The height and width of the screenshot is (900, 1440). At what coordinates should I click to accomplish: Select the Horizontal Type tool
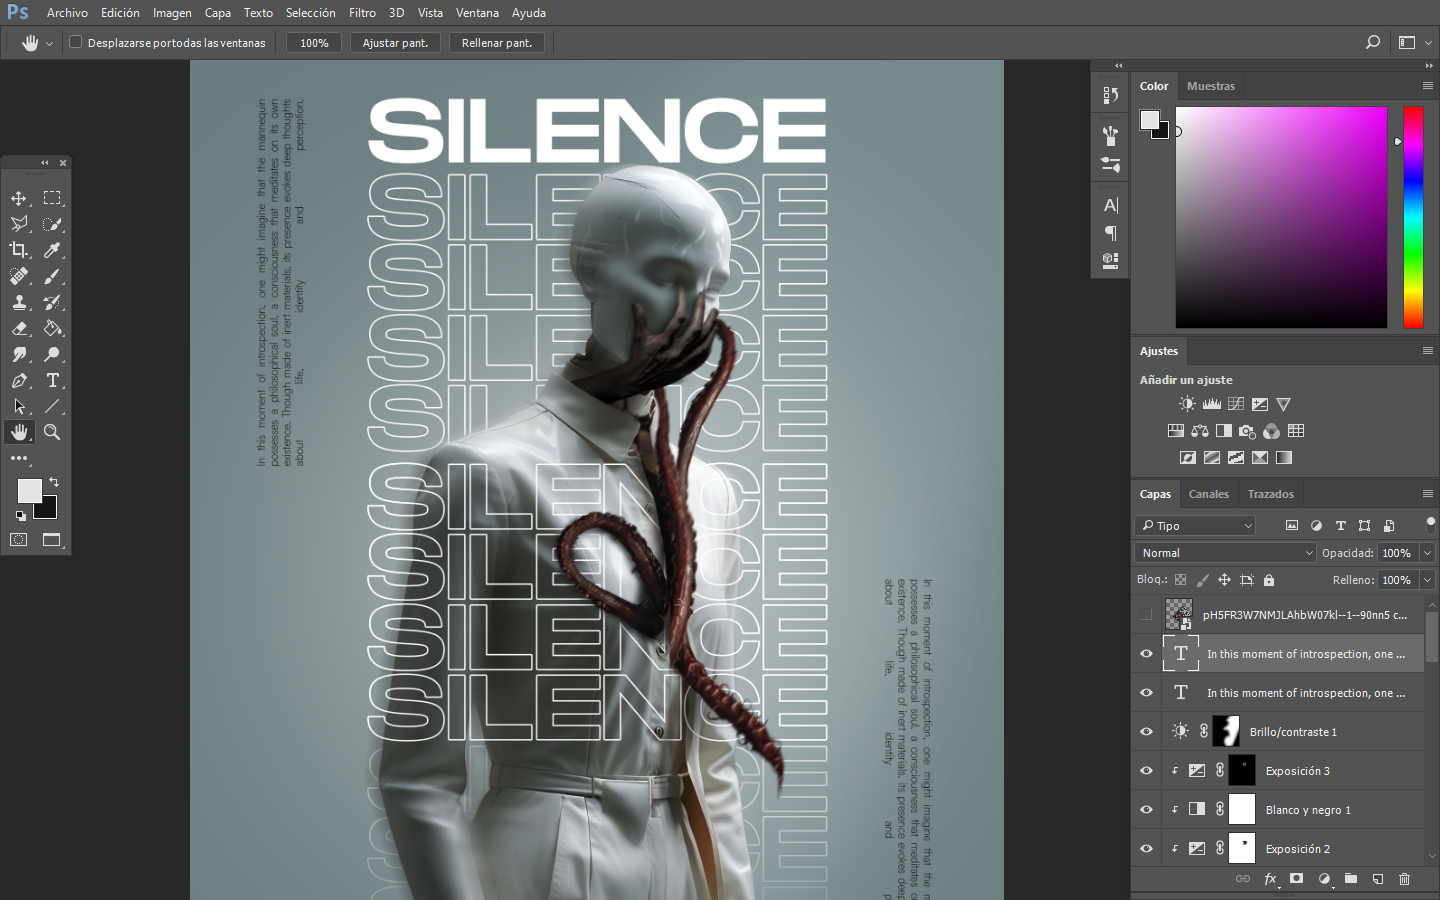52,380
